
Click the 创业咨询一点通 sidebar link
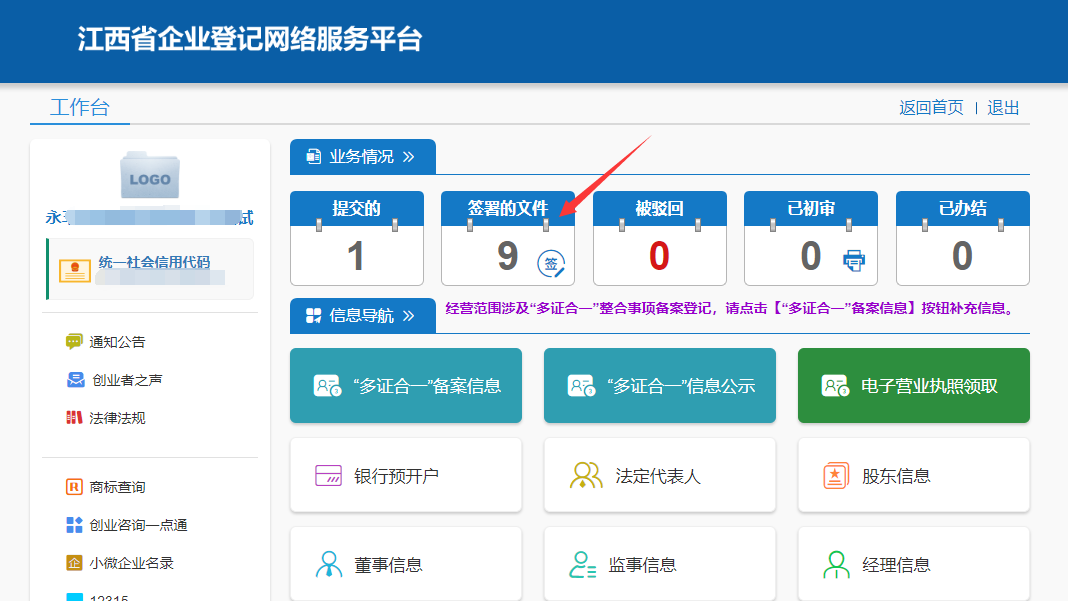138,525
